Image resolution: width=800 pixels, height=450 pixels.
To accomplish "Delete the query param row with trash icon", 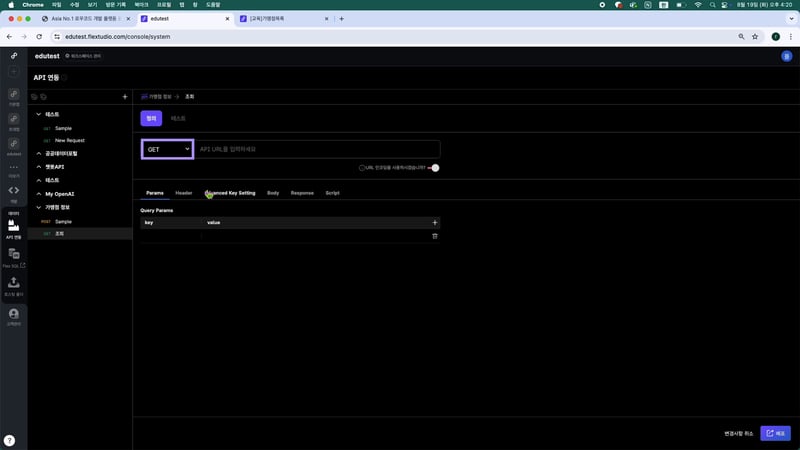I will [434, 236].
